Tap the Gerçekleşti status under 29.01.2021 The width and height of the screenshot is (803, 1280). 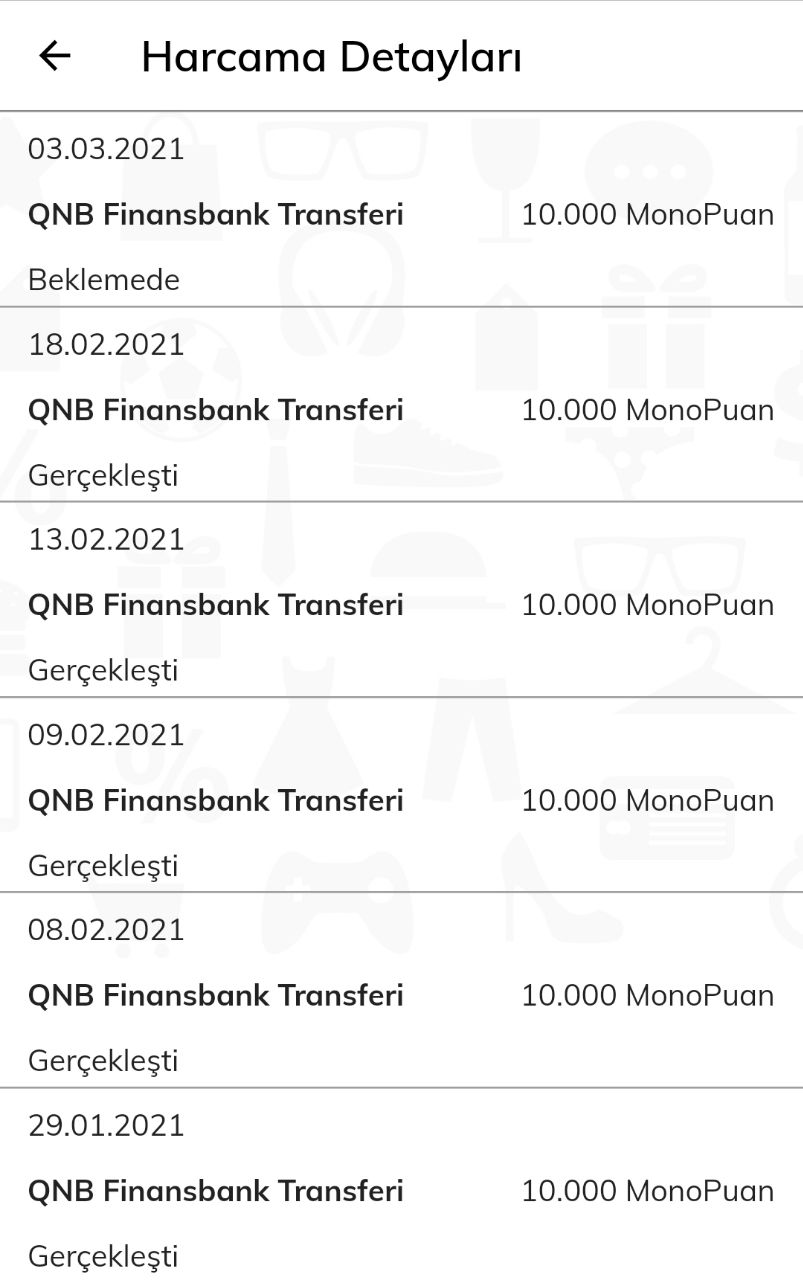coord(103,1257)
